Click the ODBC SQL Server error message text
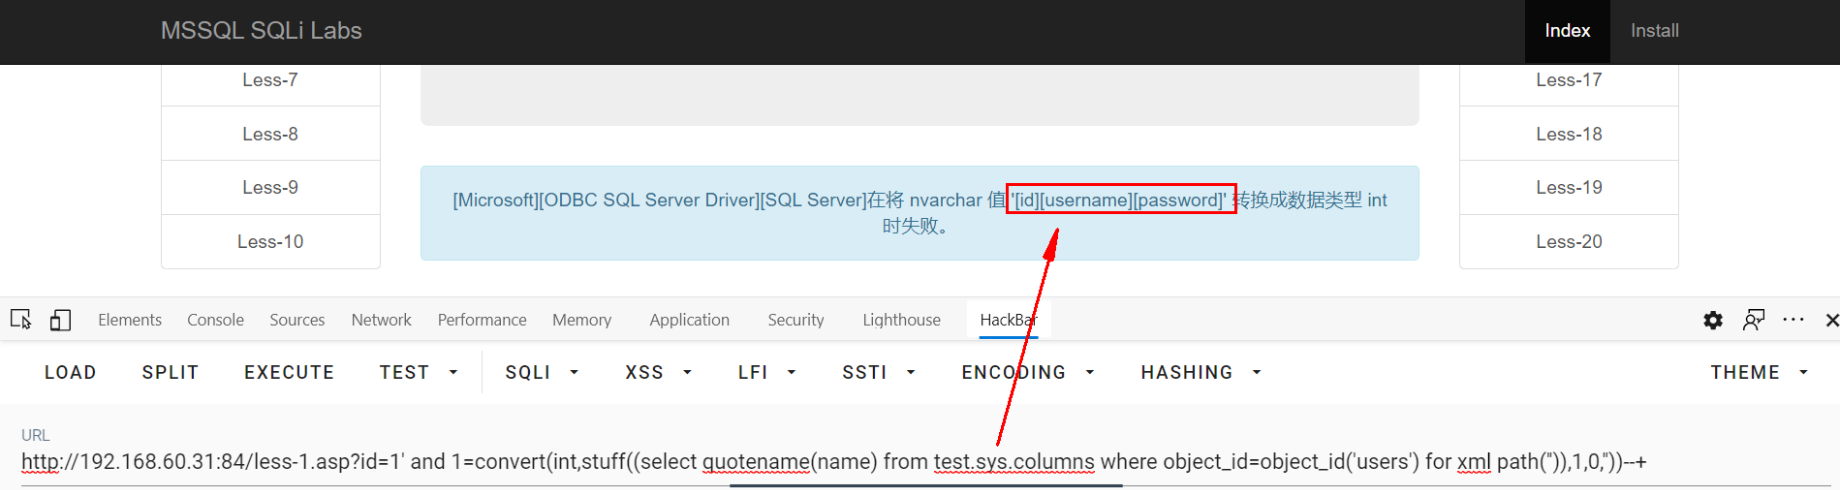 [x=919, y=213]
